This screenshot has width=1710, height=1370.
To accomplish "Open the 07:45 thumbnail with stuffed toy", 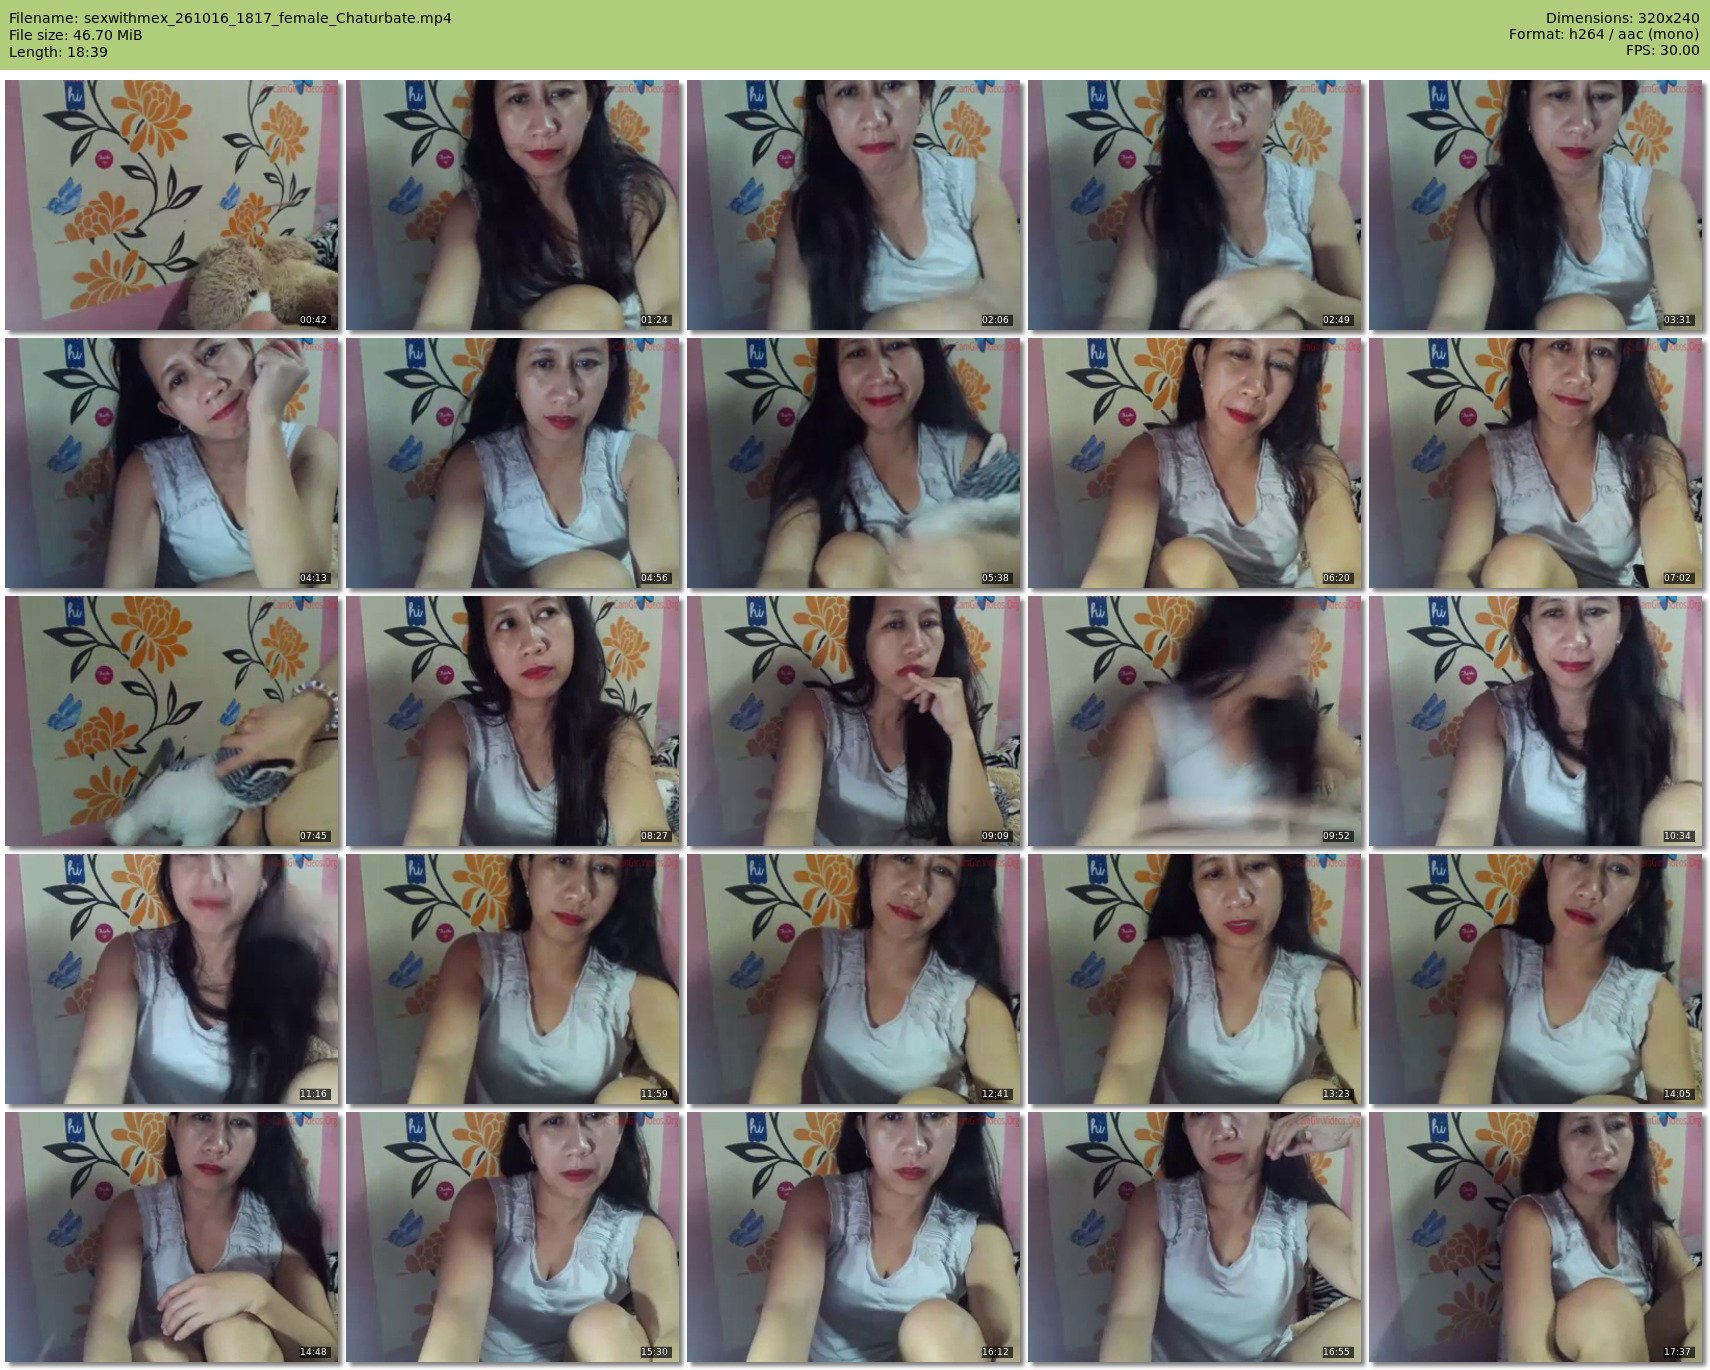I will 171,721.
